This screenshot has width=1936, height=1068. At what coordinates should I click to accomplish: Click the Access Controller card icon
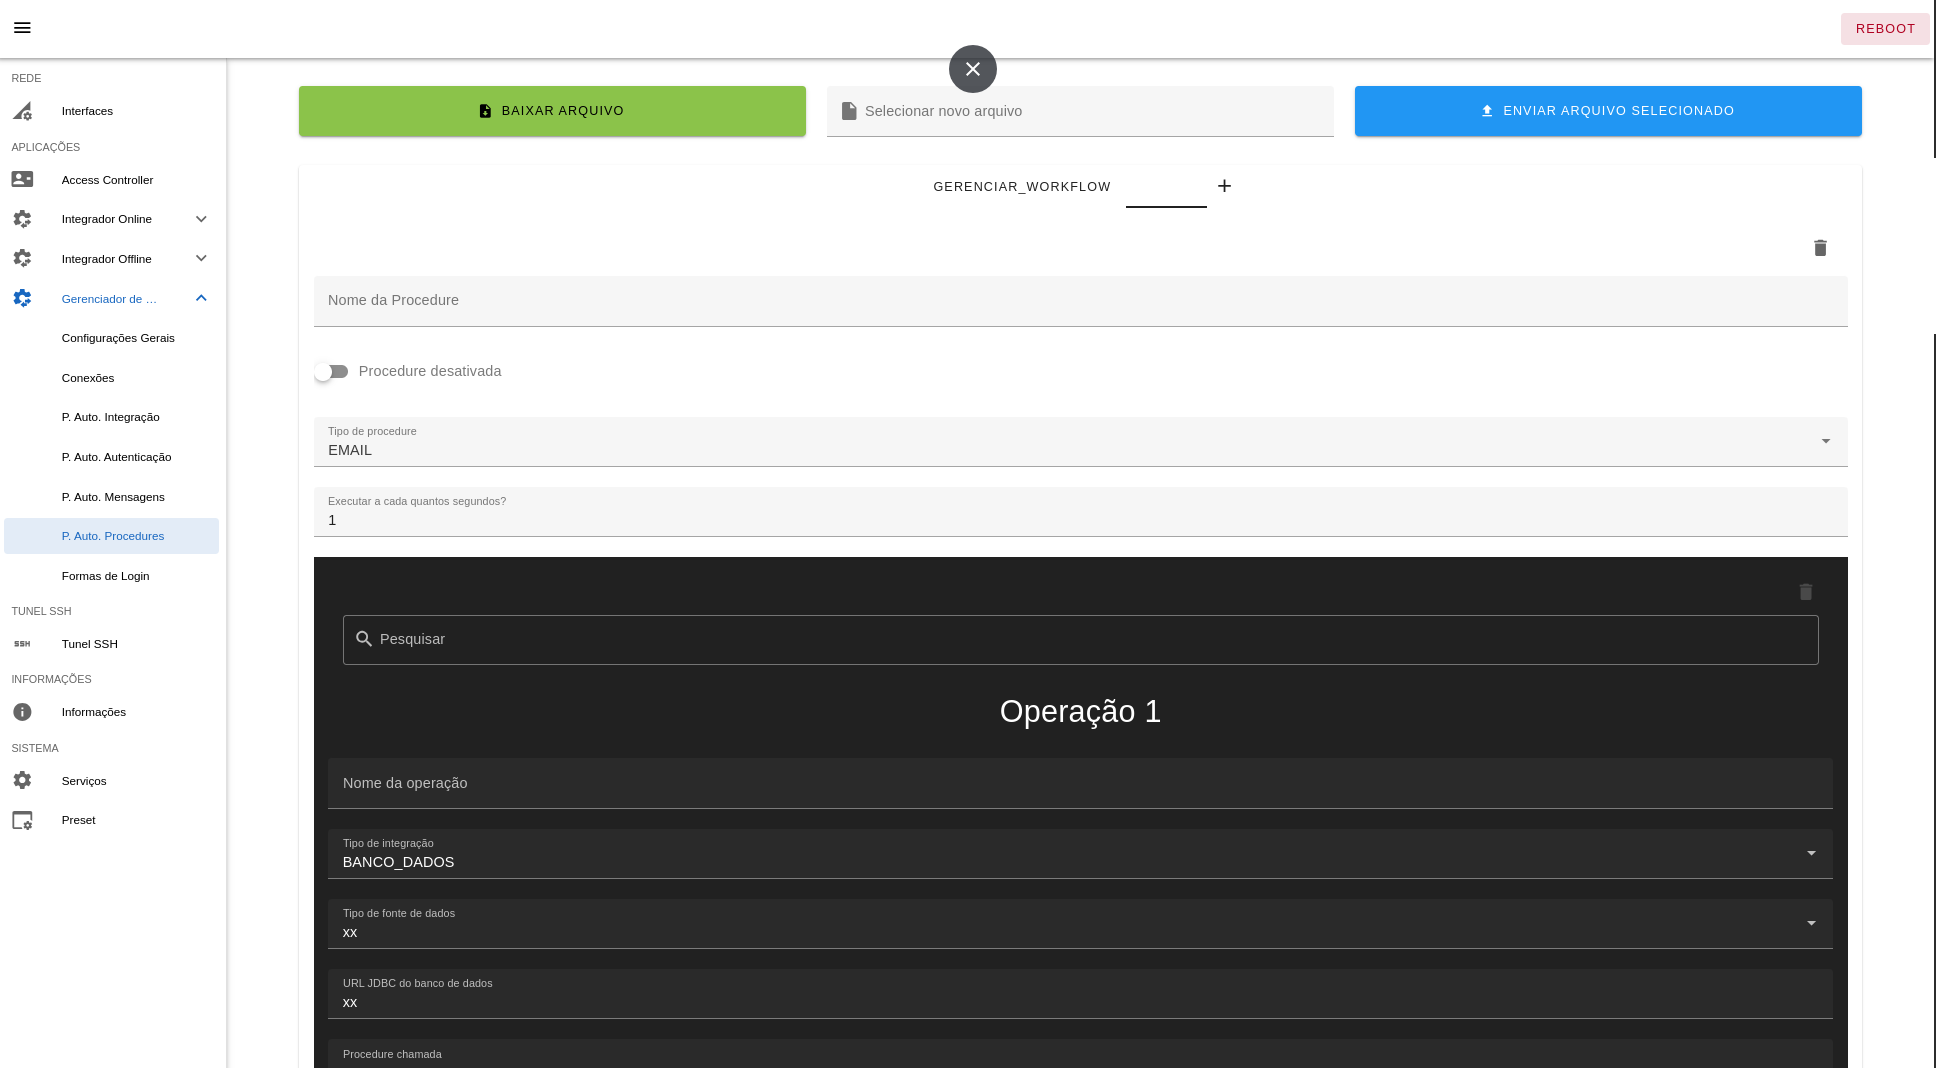pyautogui.click(x=22, y=180)
